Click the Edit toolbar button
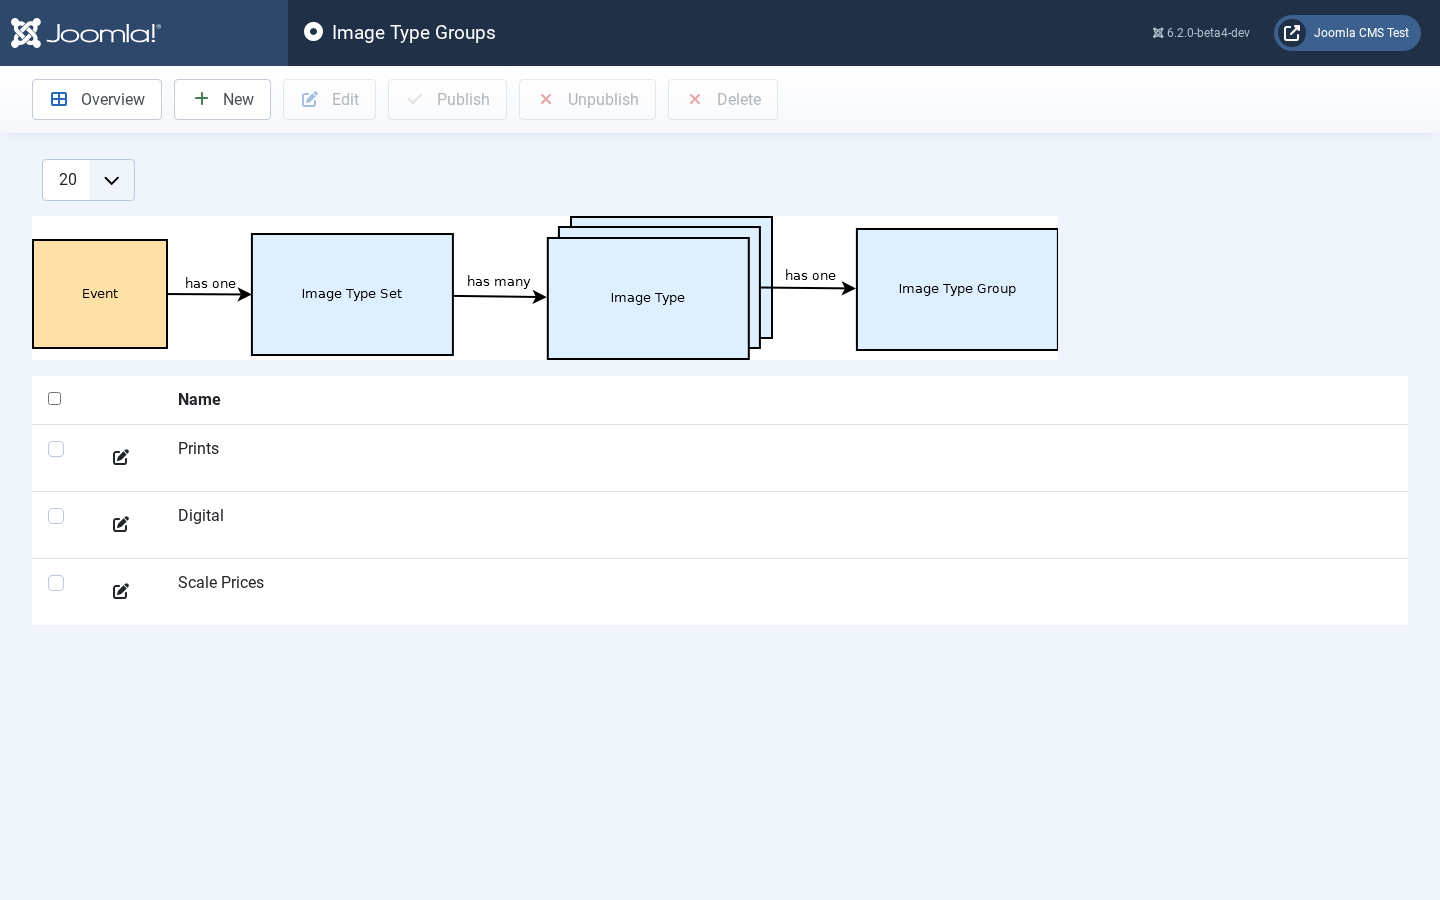The image size is (1440, 900). [329, 100]
